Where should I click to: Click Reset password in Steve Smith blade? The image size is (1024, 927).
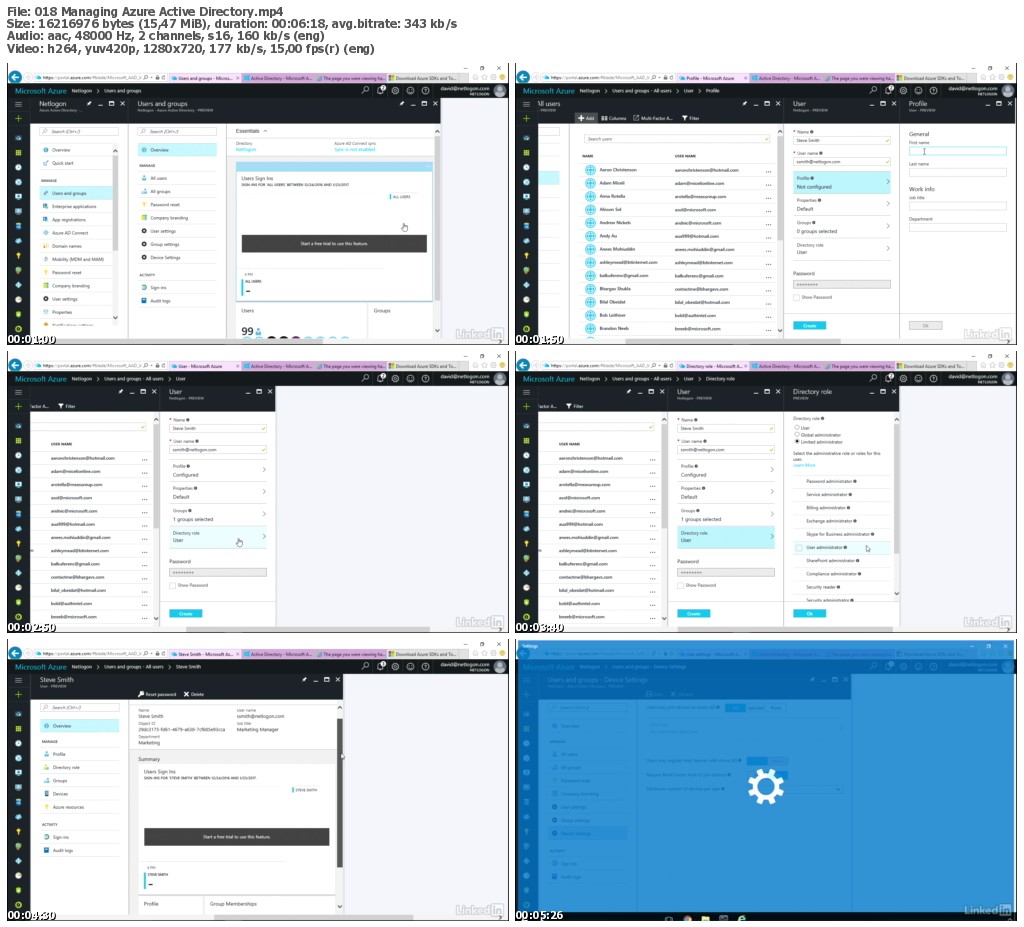(157, 694)
